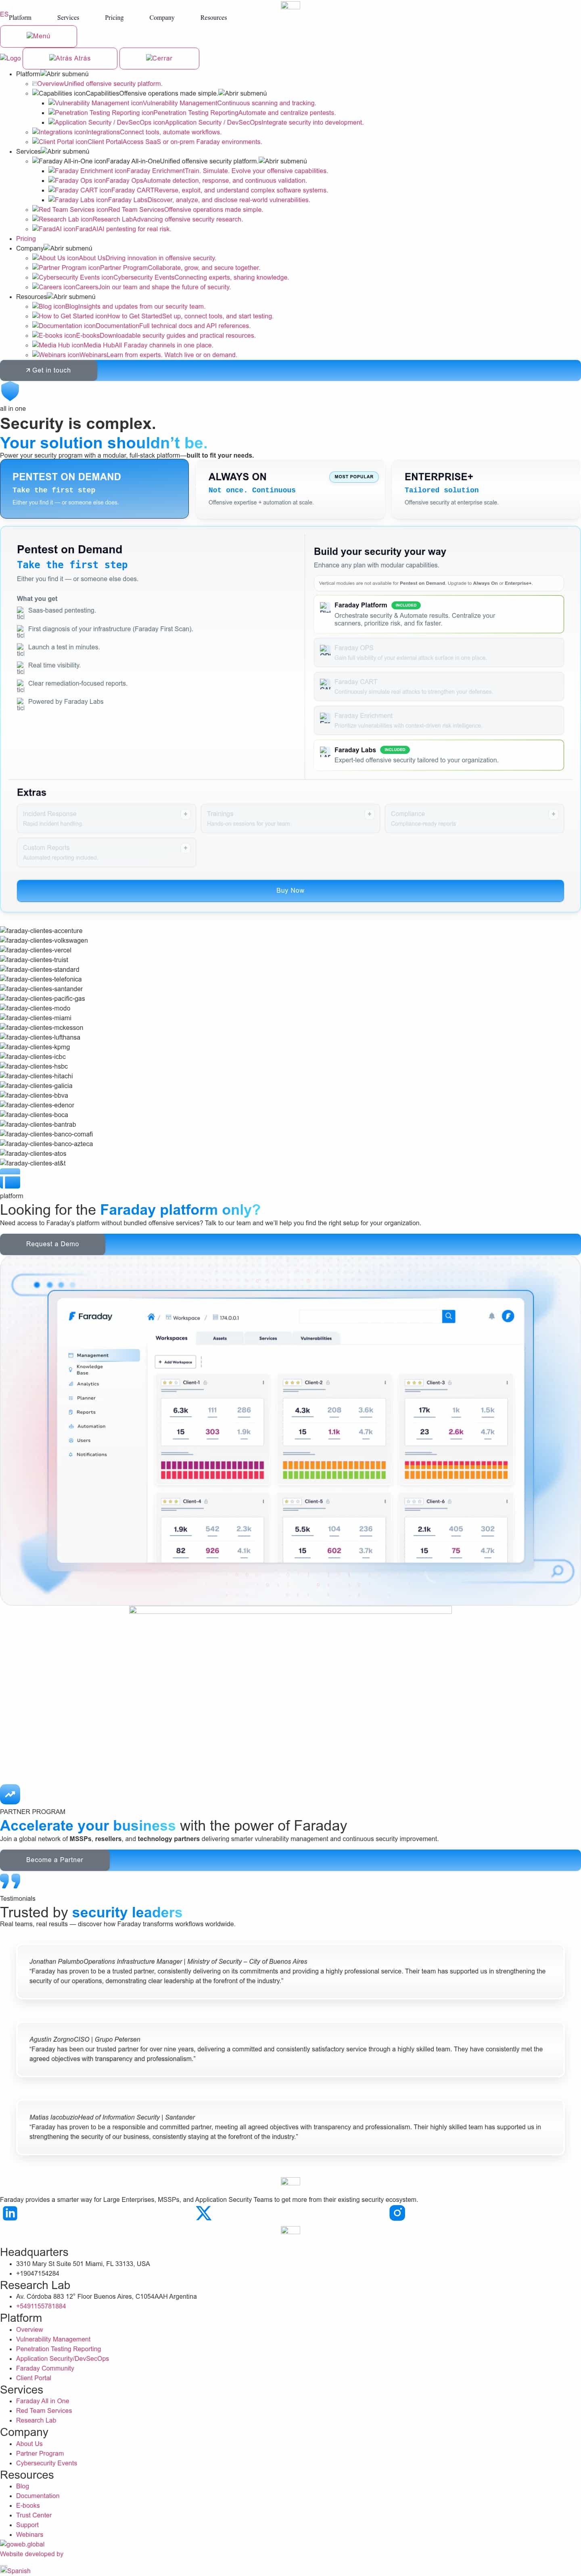Open the Pricing list link

coord(26,239)
